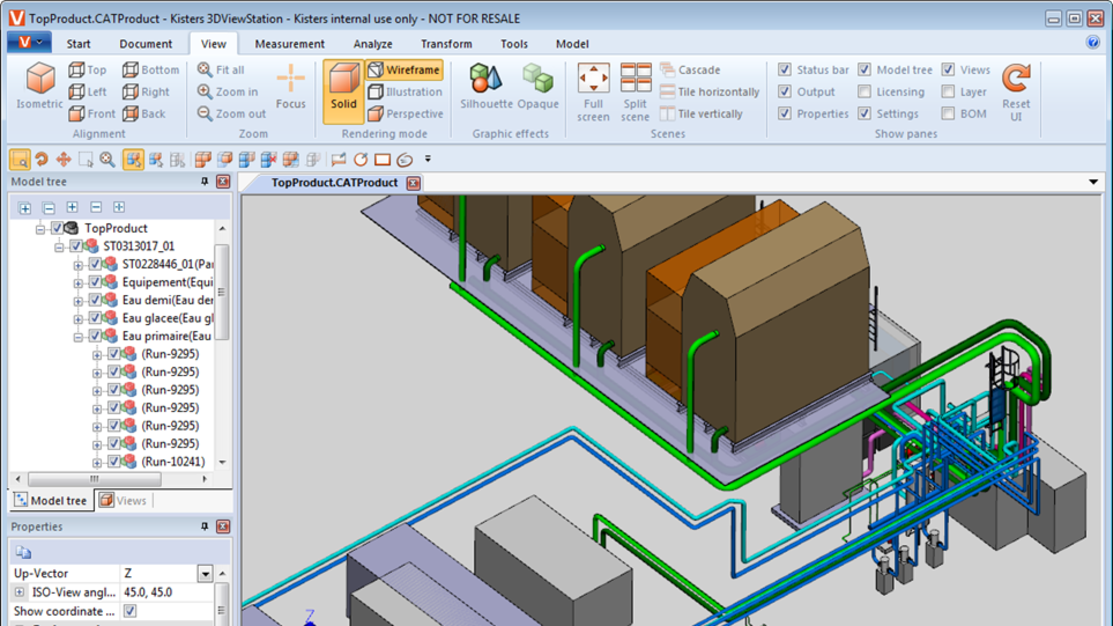
Task: Open the Tools ribbon tab
Action: coord(514,44)
